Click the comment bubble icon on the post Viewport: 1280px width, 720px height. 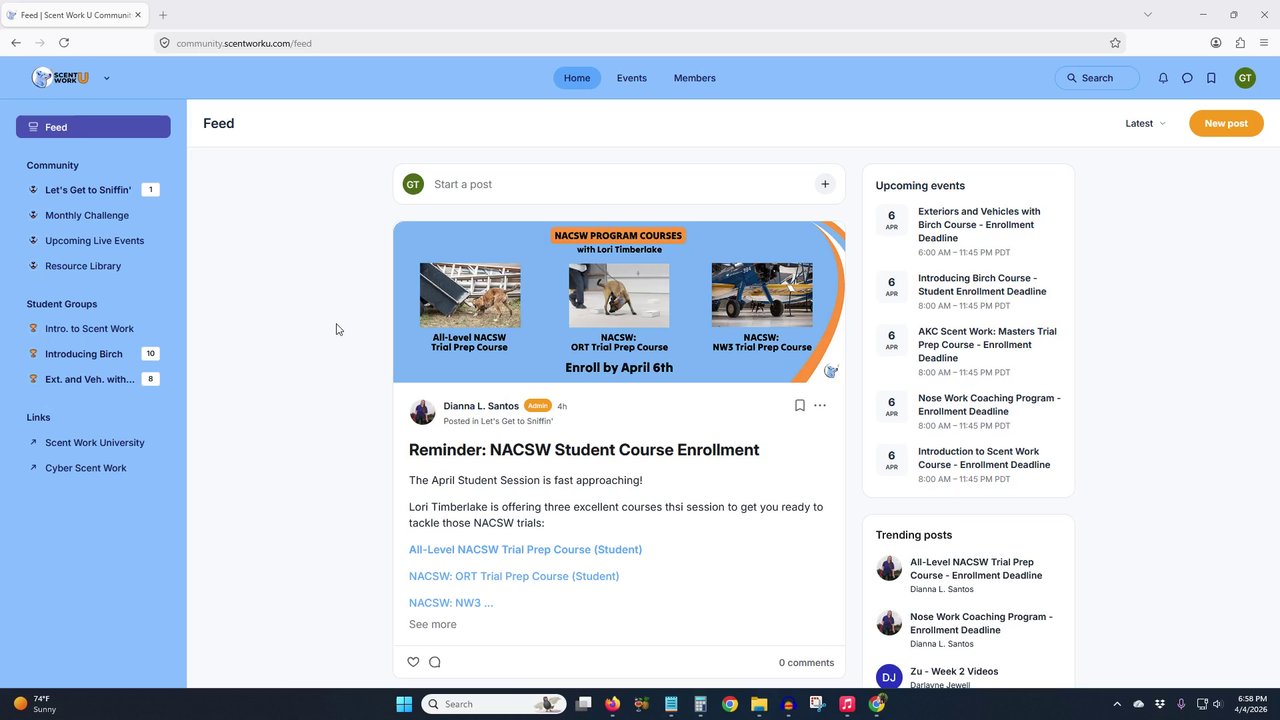click(x=435, y=662)
